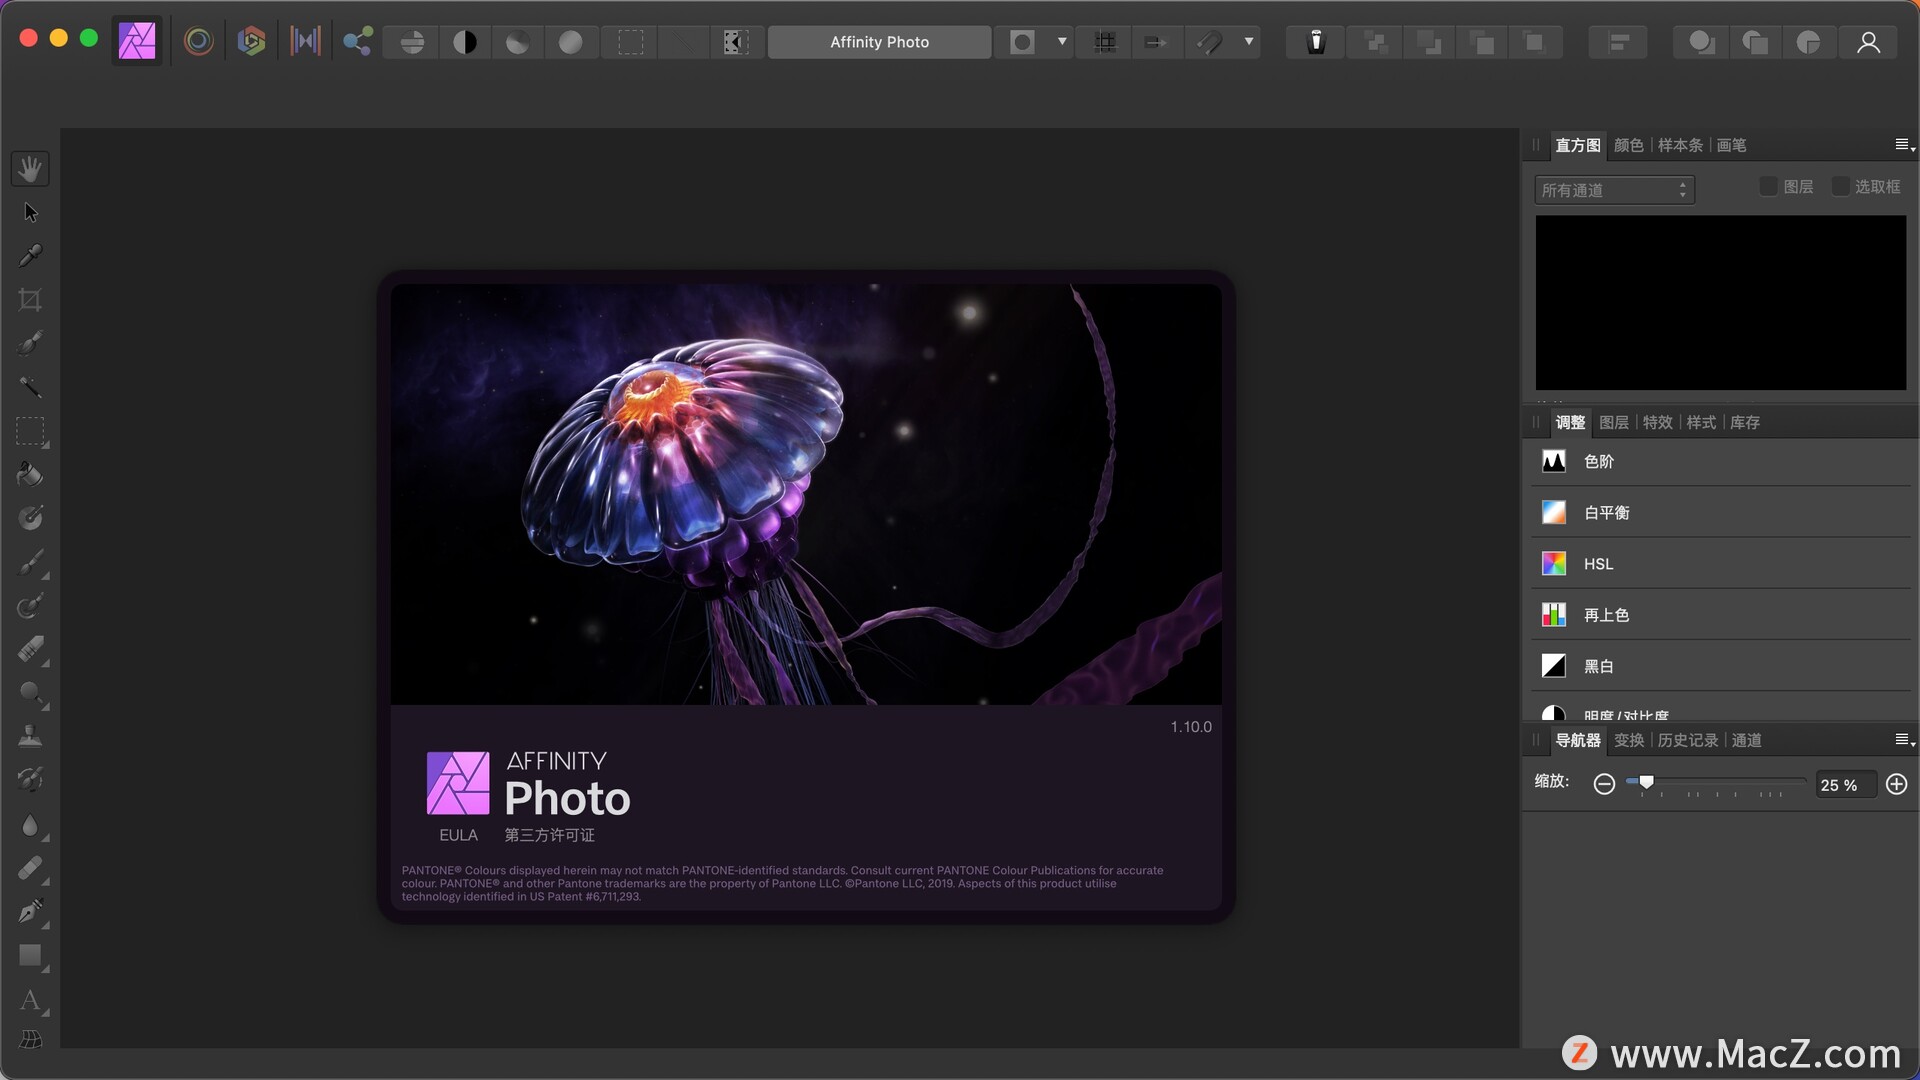Image resolution: width=1920 pixels, height=1080 pixels.
Task: Switch to the Tone Mapping Persona
Action: click(x=305, y=41)
